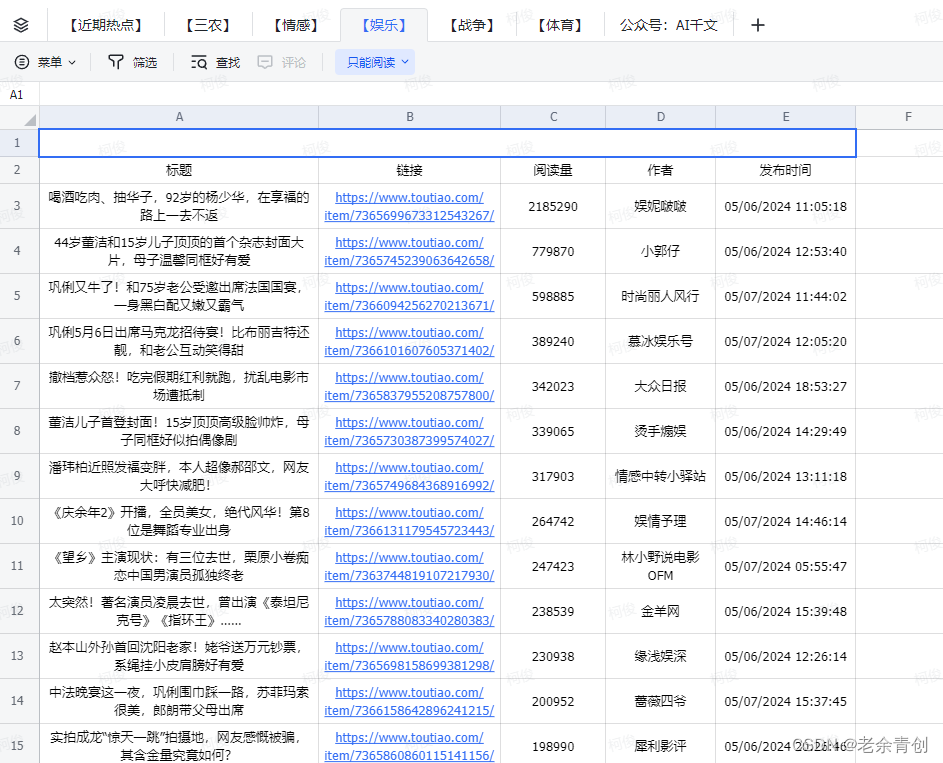Open toutiao link ending 7365745239063642658
The image size is (943, 763).
[x=410, y=251]
